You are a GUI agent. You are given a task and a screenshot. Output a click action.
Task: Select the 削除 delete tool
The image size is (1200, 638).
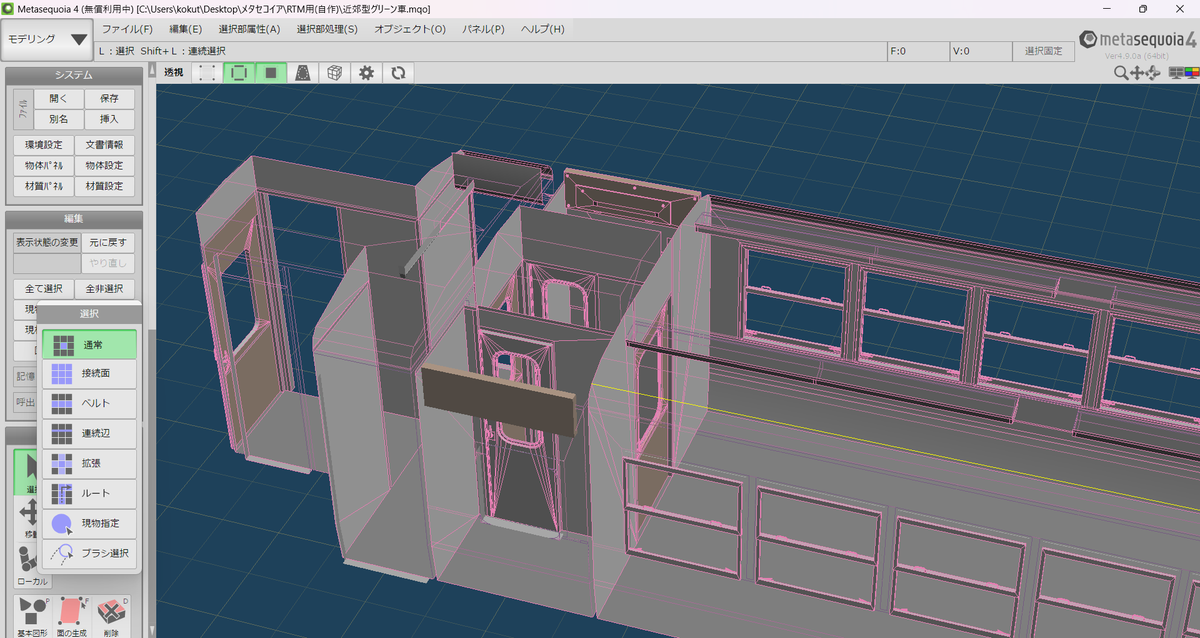111,617
